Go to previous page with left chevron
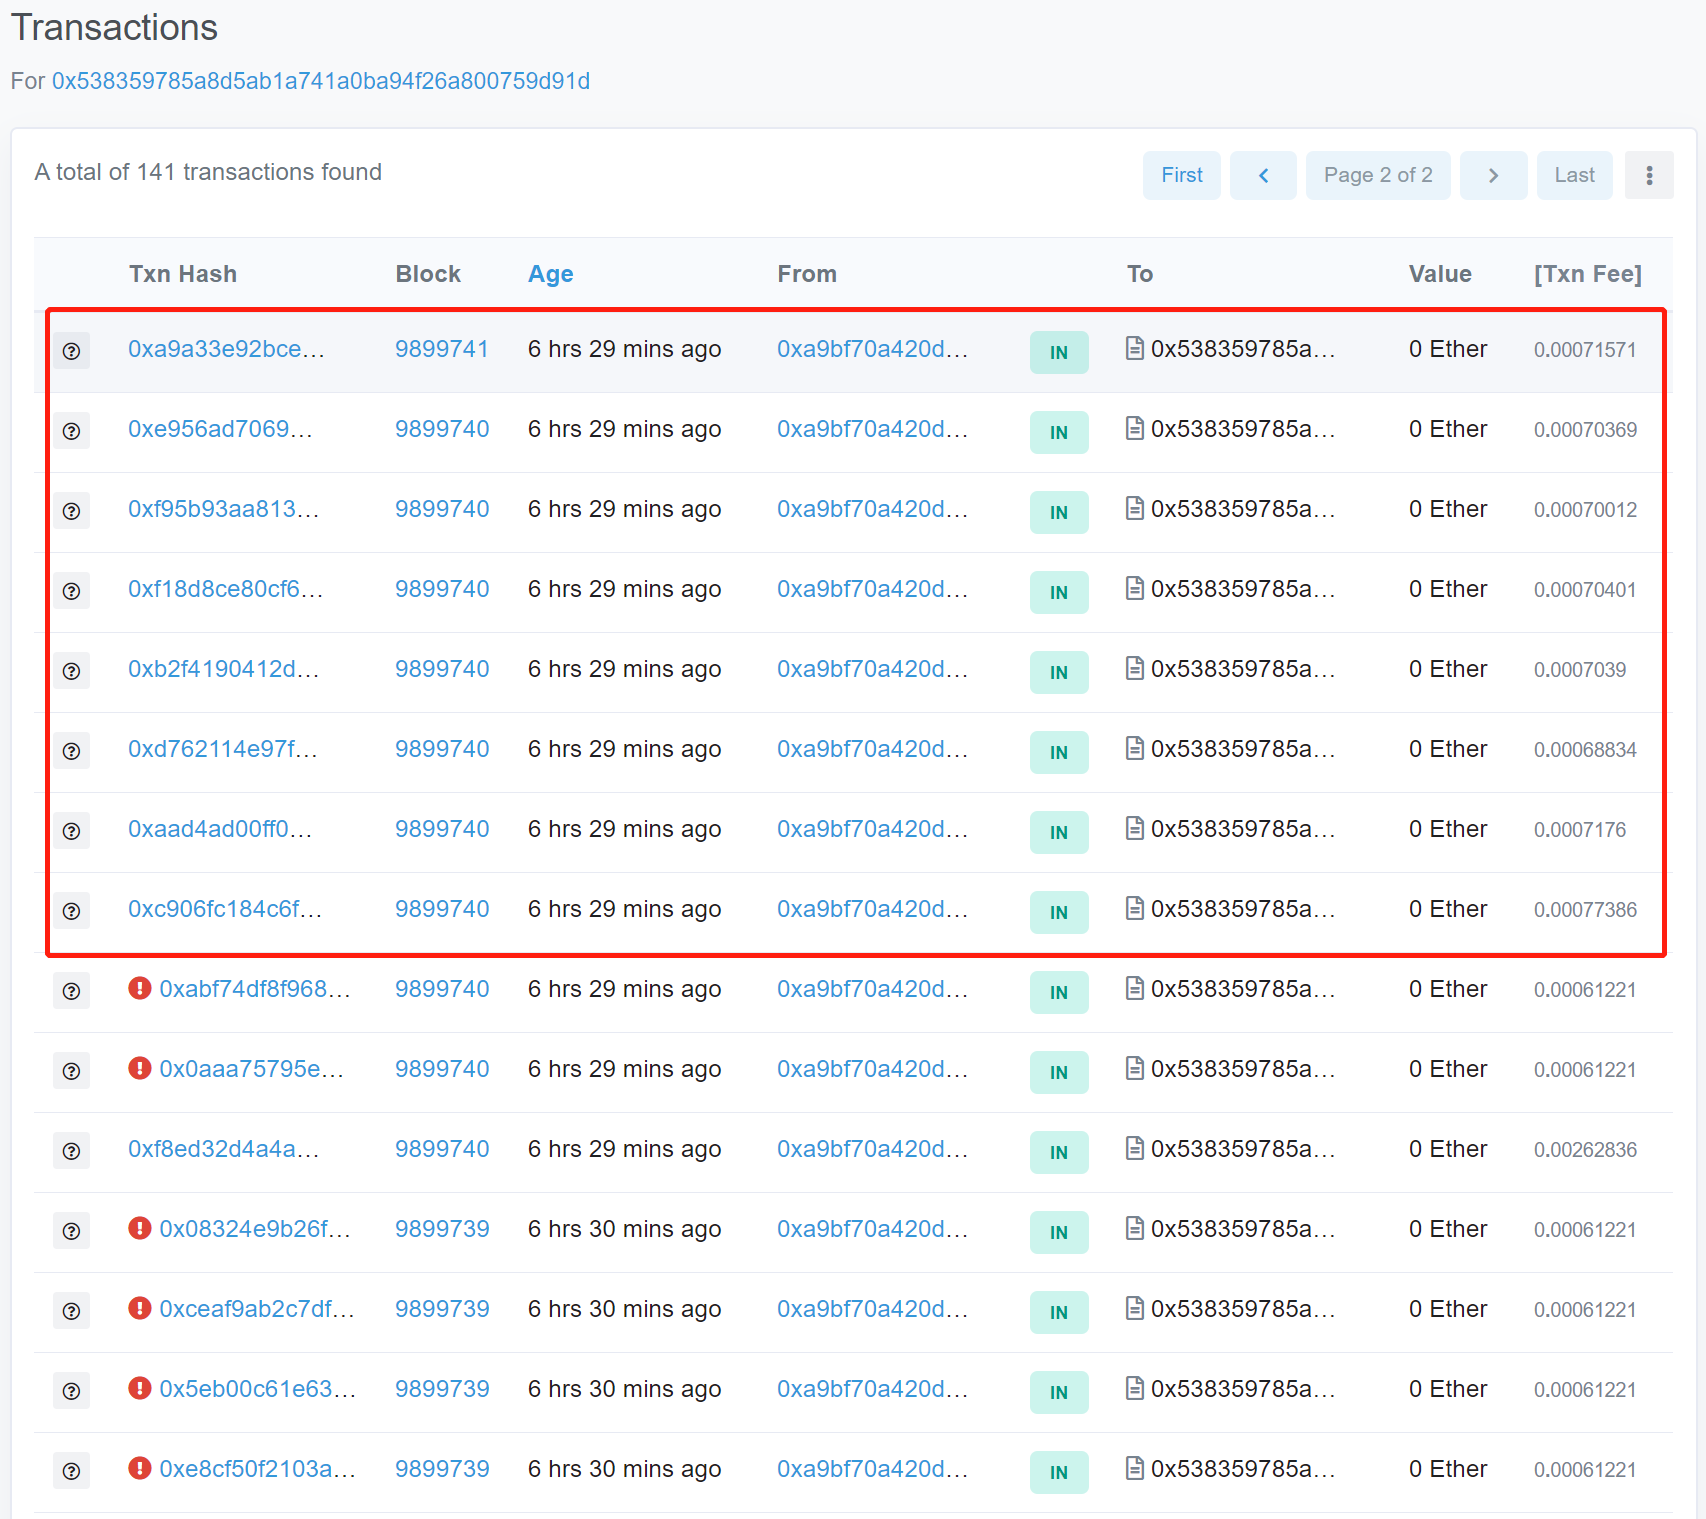1706x1519 pixels. [x=1263, y=176]
